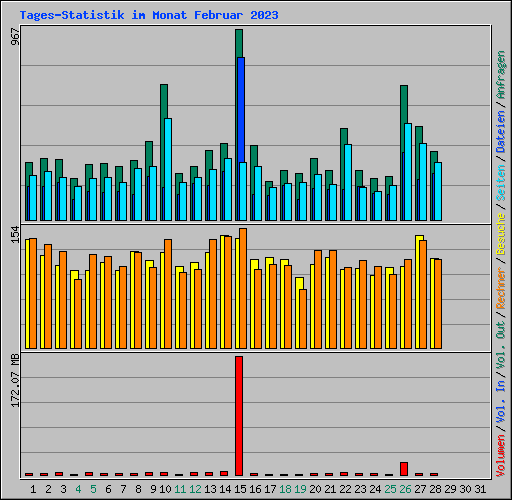Click the dark blue Dateien bar for day 15
Screen dimensions: 512x500
coord(241,110)
